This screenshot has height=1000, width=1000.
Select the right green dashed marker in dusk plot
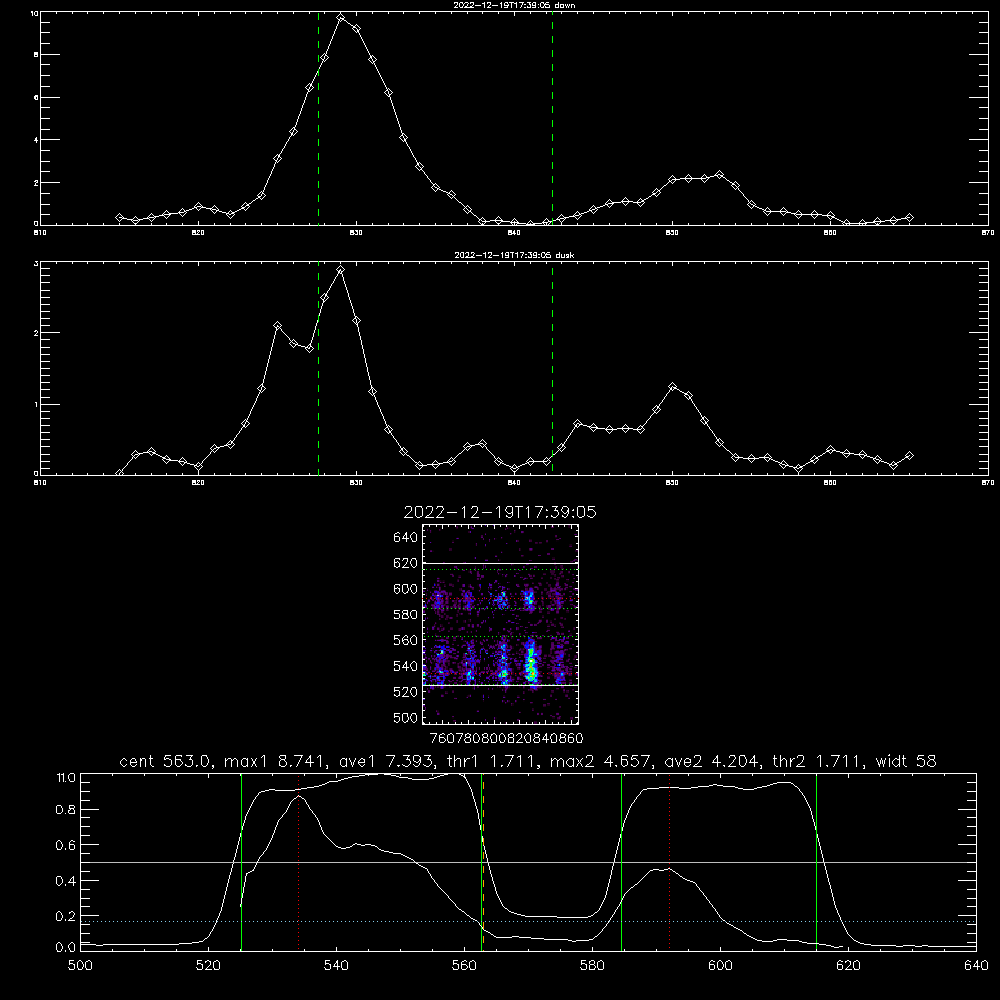pos(552,369)
